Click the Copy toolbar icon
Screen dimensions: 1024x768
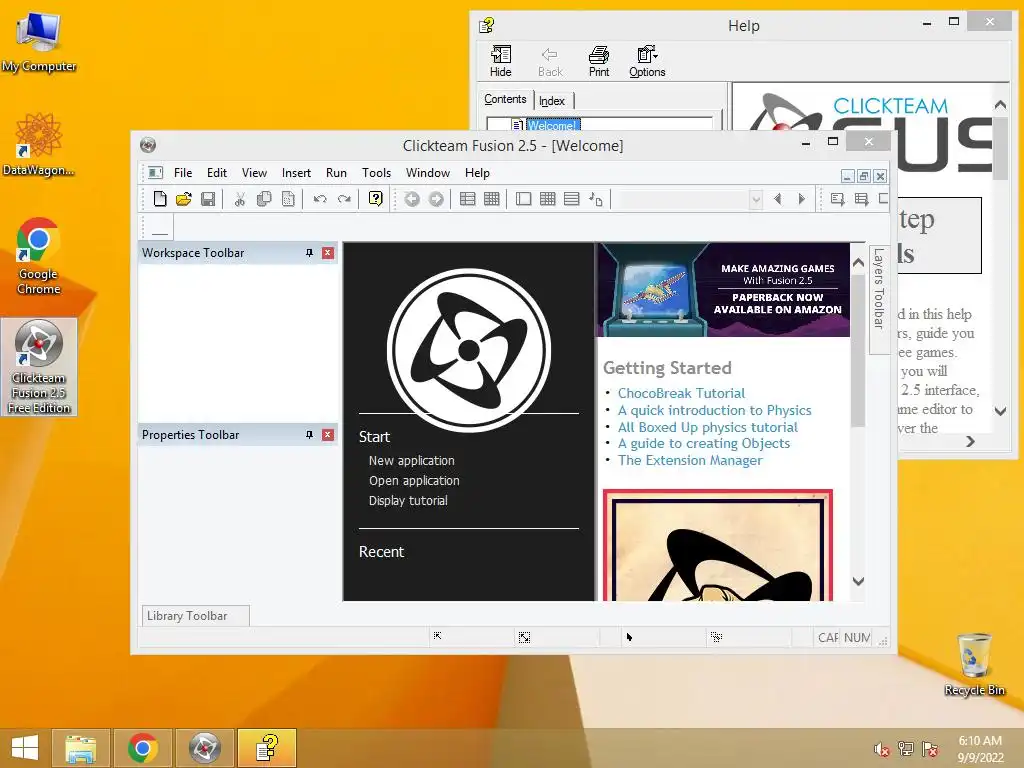(x=264, y=199)
